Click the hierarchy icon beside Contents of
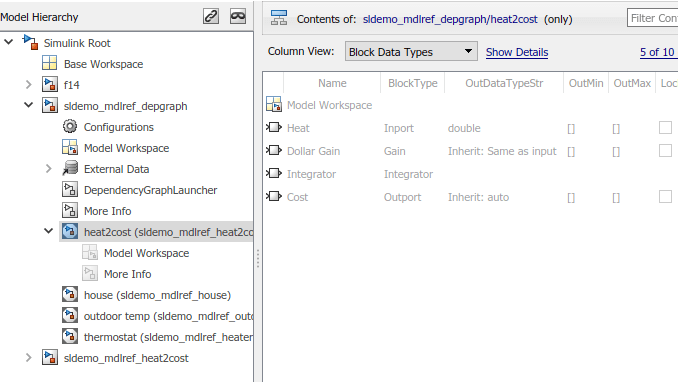 click(x=279, y=18)
